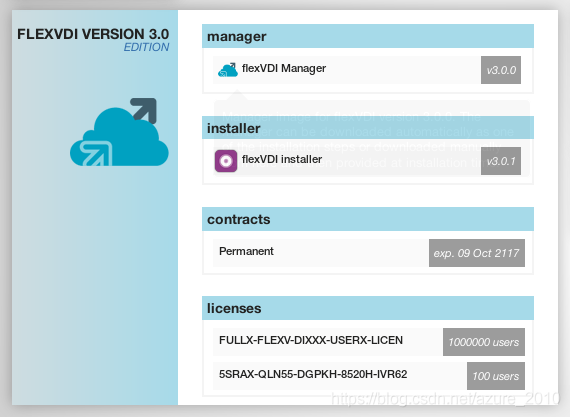Click the FLEXVDI VERSION 3.0 title

[x=93, y=34]
